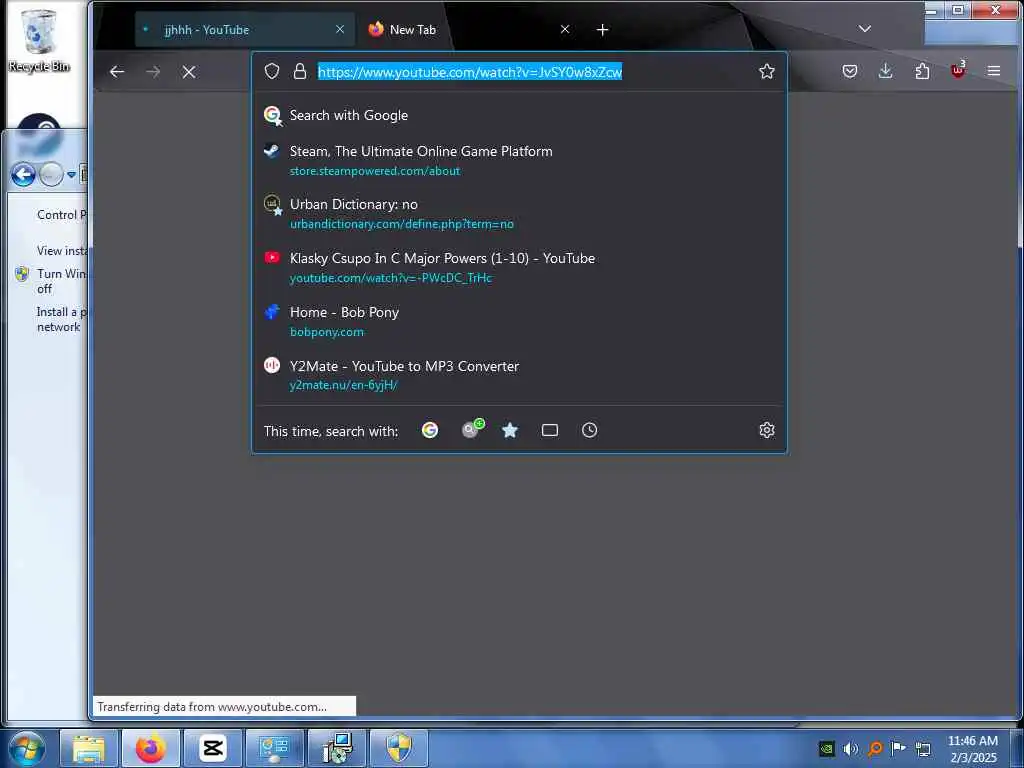Open recent pages dropdown in Control Panel

click(x=71, y=174)
